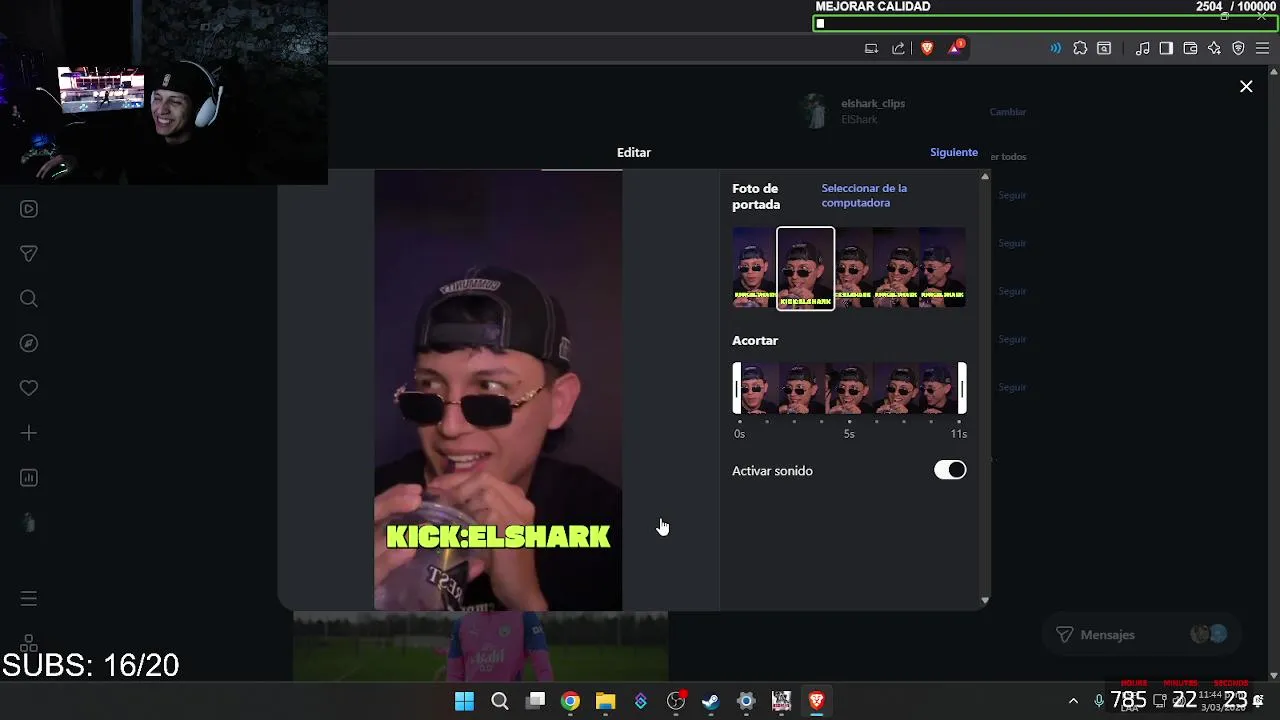This screenshot has height=720, width=1280.
Task: Select the fourth cover photo thumbnail
Action: (x=896, y=268)
